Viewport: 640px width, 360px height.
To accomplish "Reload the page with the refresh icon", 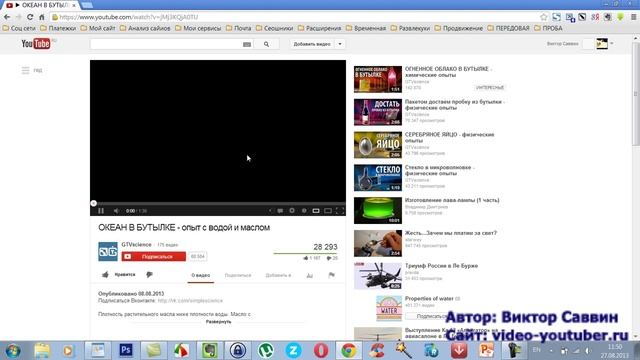I will [x=30, y=17].
